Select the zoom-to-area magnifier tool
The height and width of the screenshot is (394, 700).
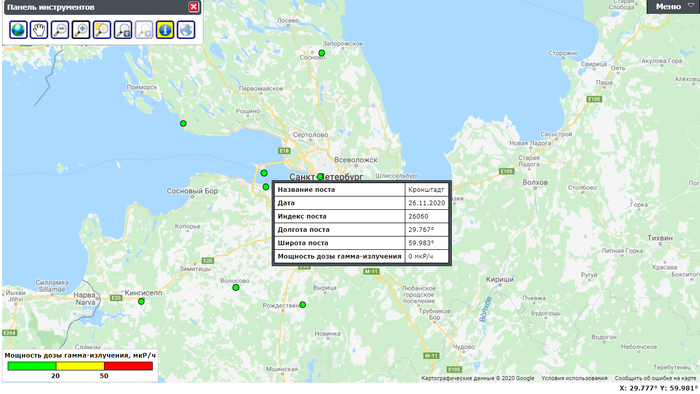pyautogui.click(x=102, y=30)
